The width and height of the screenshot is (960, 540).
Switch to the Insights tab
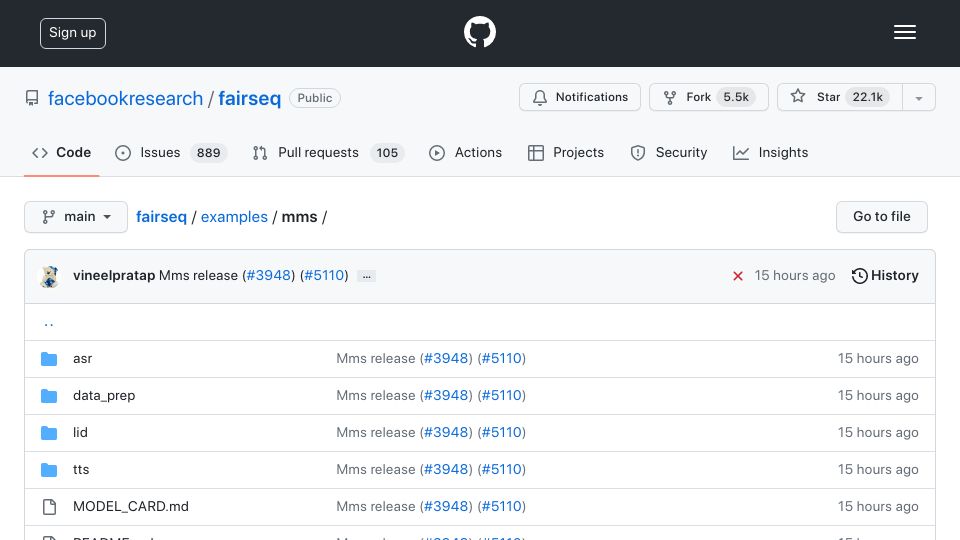[770, 152]
